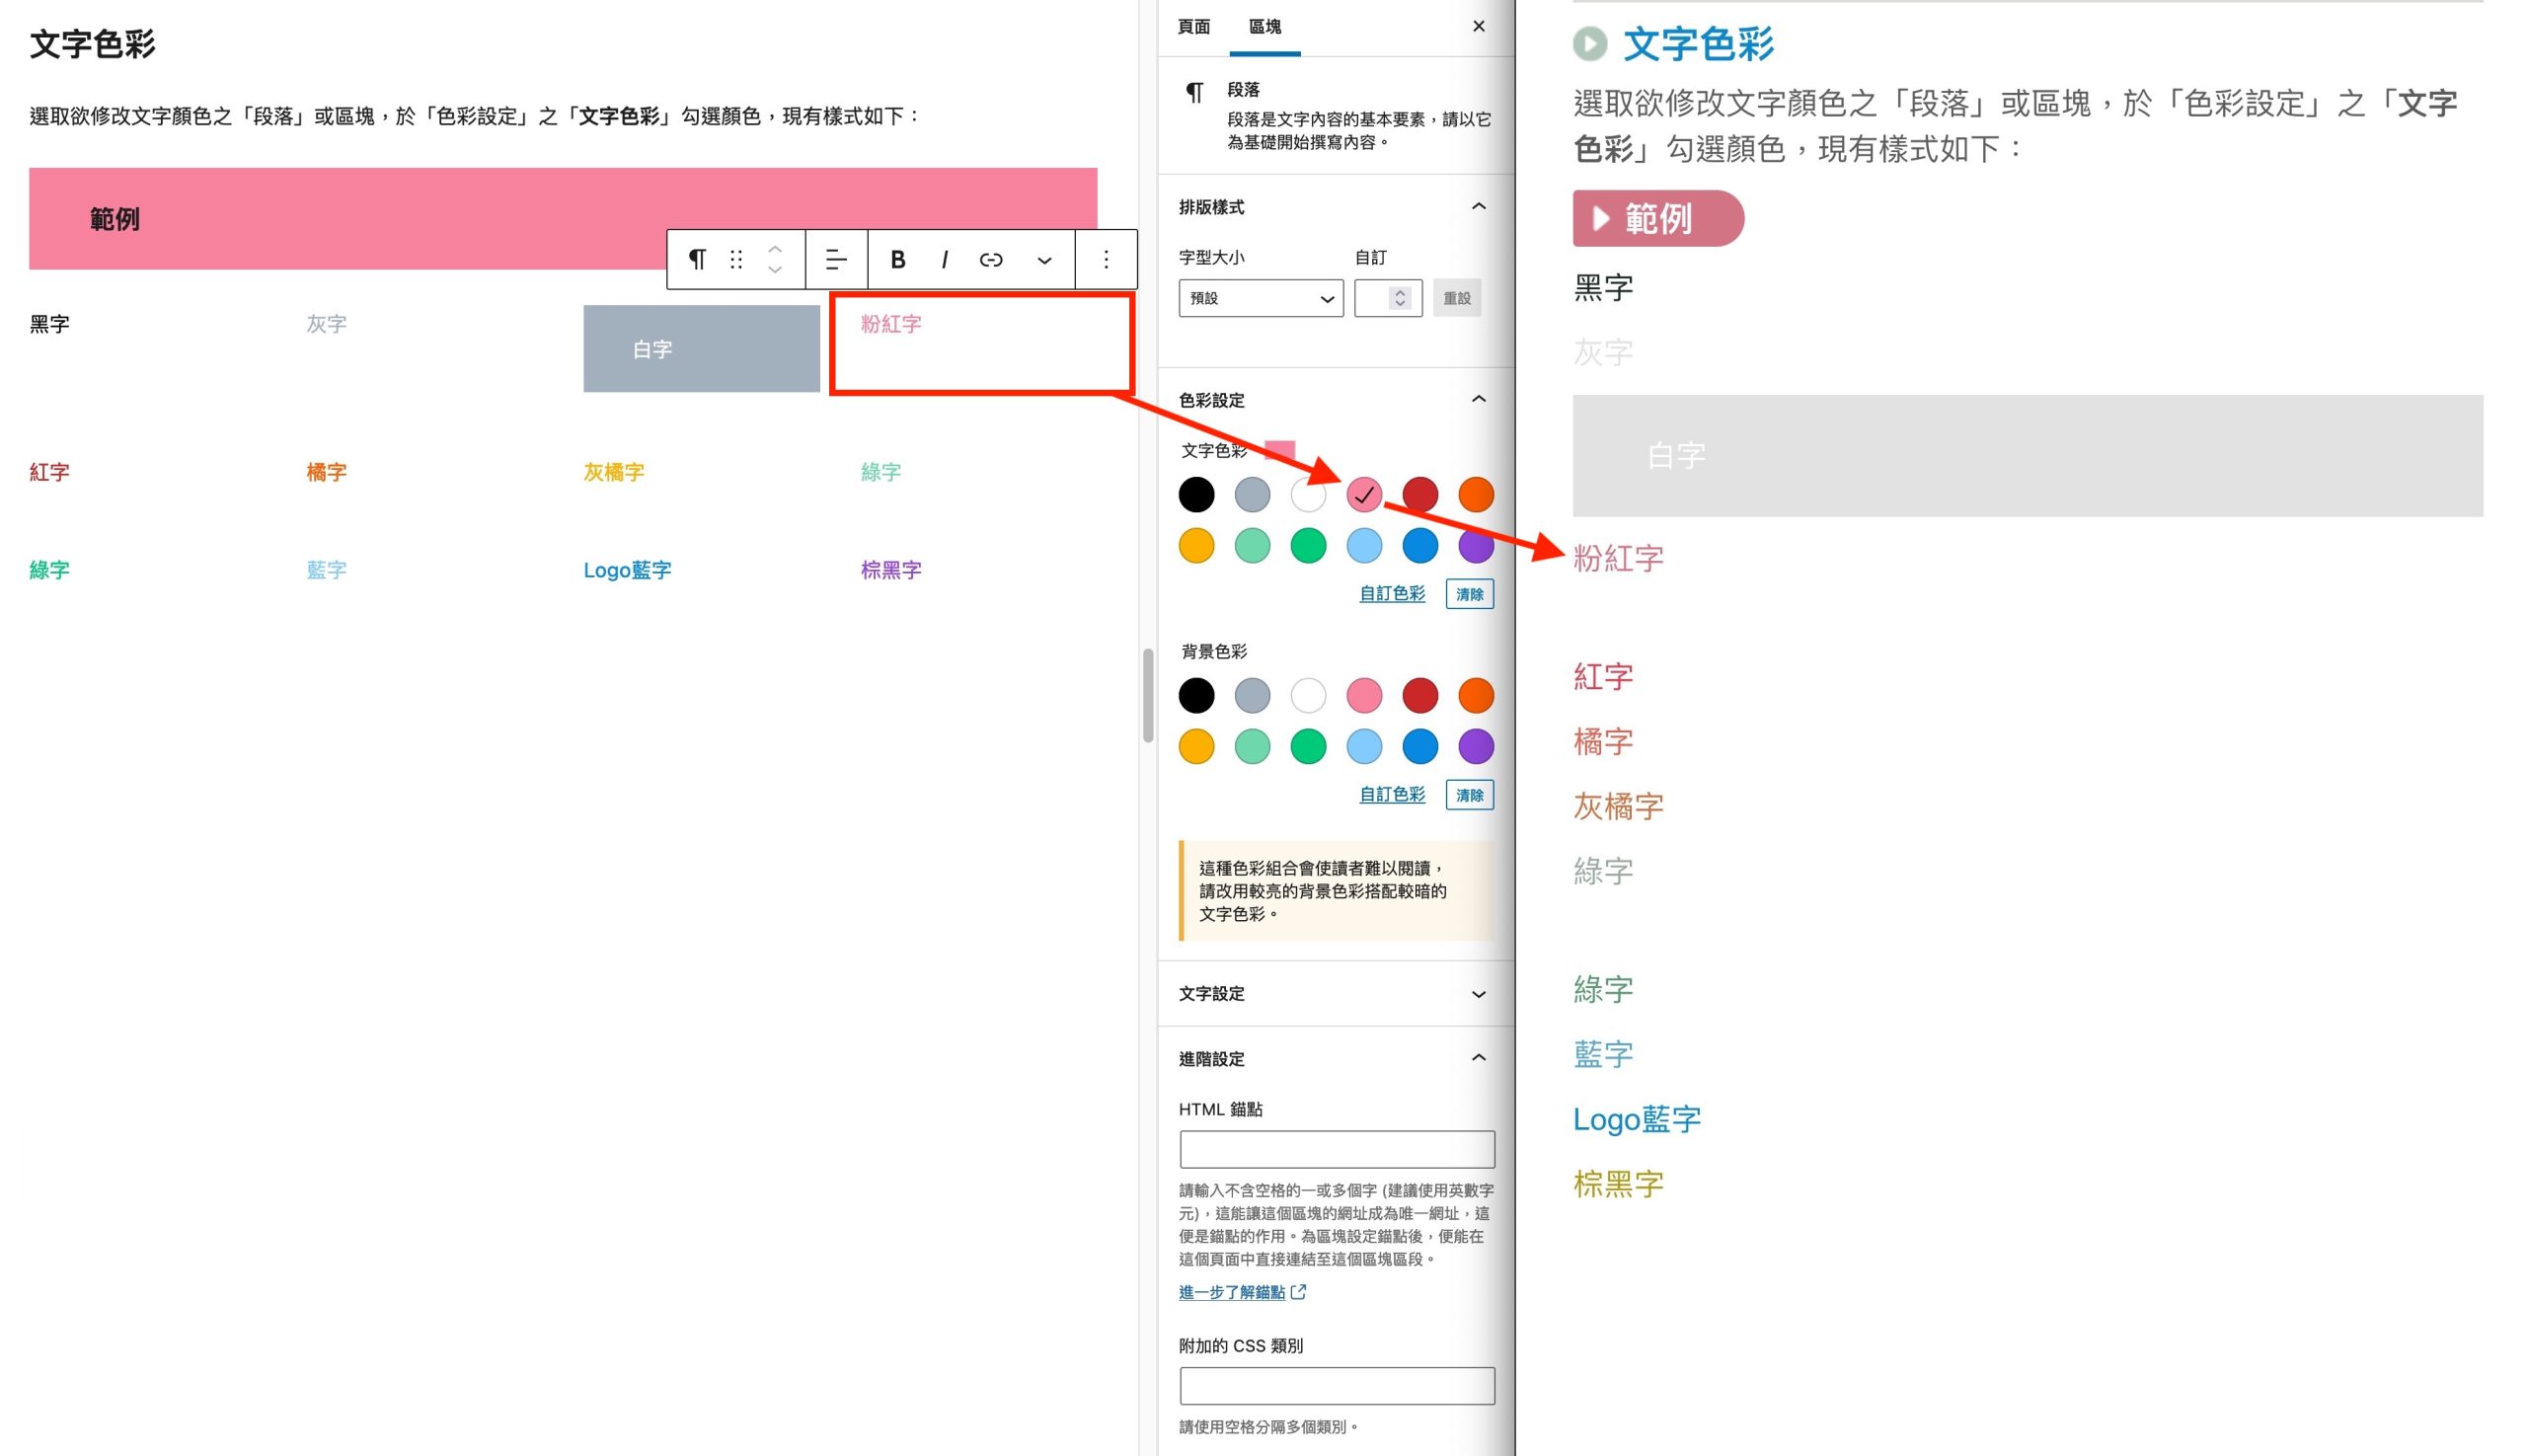Close the settings sidebar with X
The image size is (2527, 1456).
1479,26
